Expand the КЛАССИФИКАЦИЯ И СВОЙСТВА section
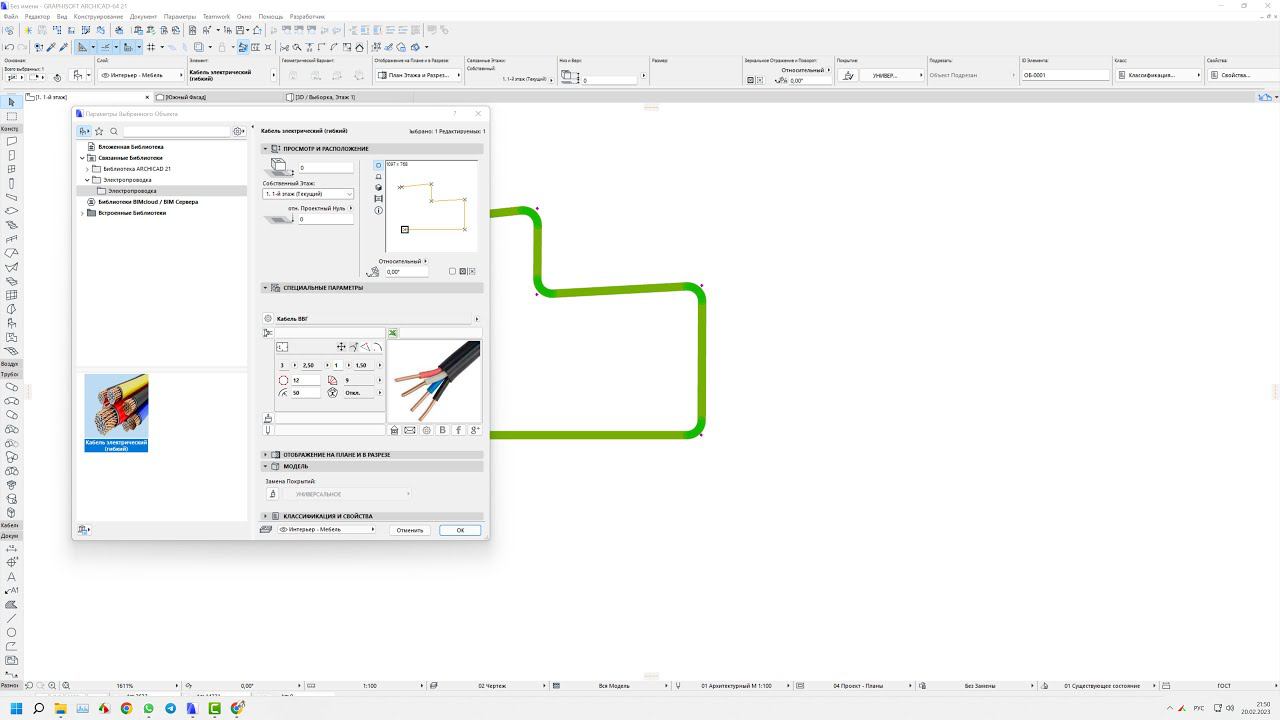Screen dimensions: 1280x720 pos(266,516)
